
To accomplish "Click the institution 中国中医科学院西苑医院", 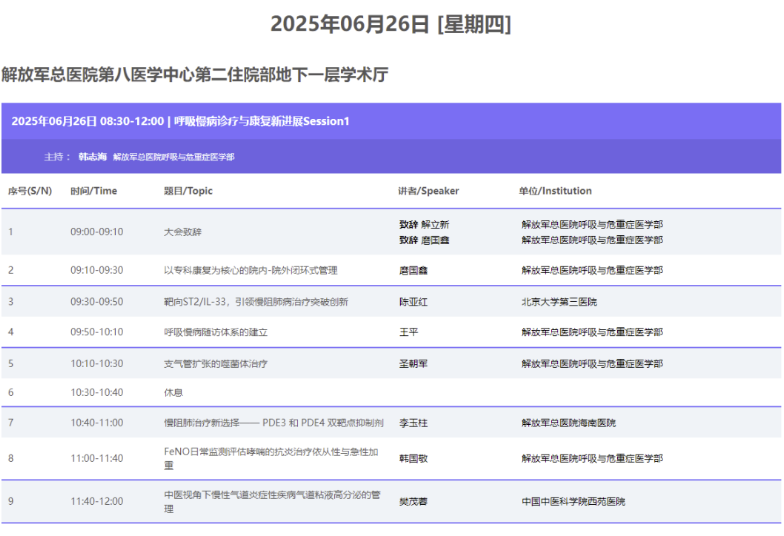I will coord(573,502).
